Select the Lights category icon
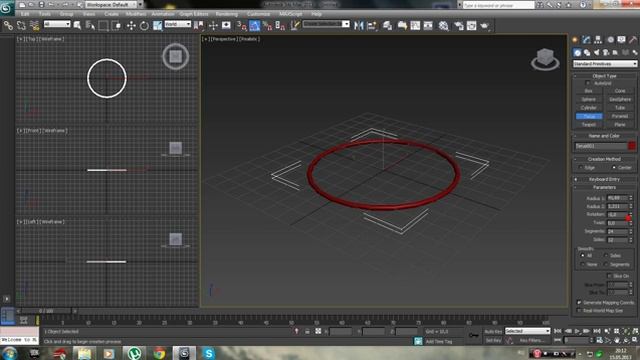The image size is (640, 360). tap(596, 53)
